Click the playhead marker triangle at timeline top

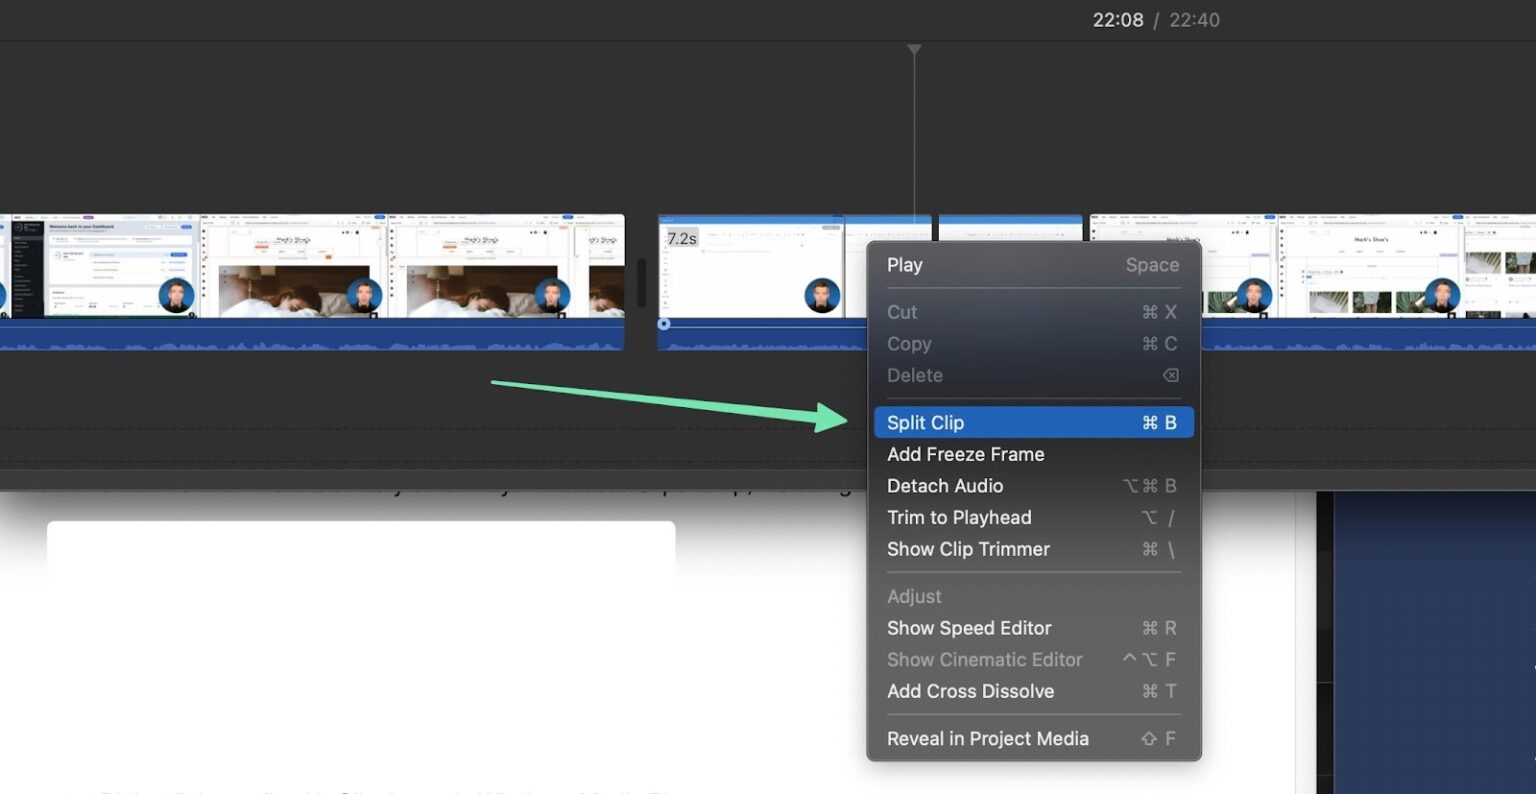914,49
